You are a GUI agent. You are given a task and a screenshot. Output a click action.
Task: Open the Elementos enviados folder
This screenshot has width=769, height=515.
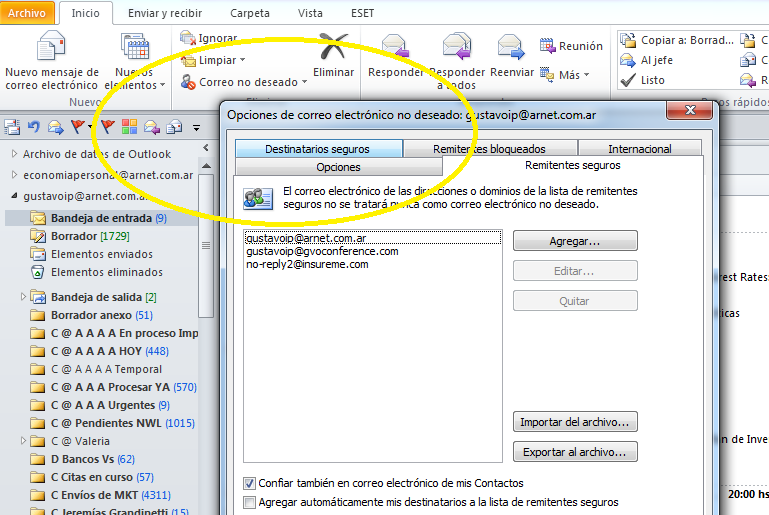point(102,254)
